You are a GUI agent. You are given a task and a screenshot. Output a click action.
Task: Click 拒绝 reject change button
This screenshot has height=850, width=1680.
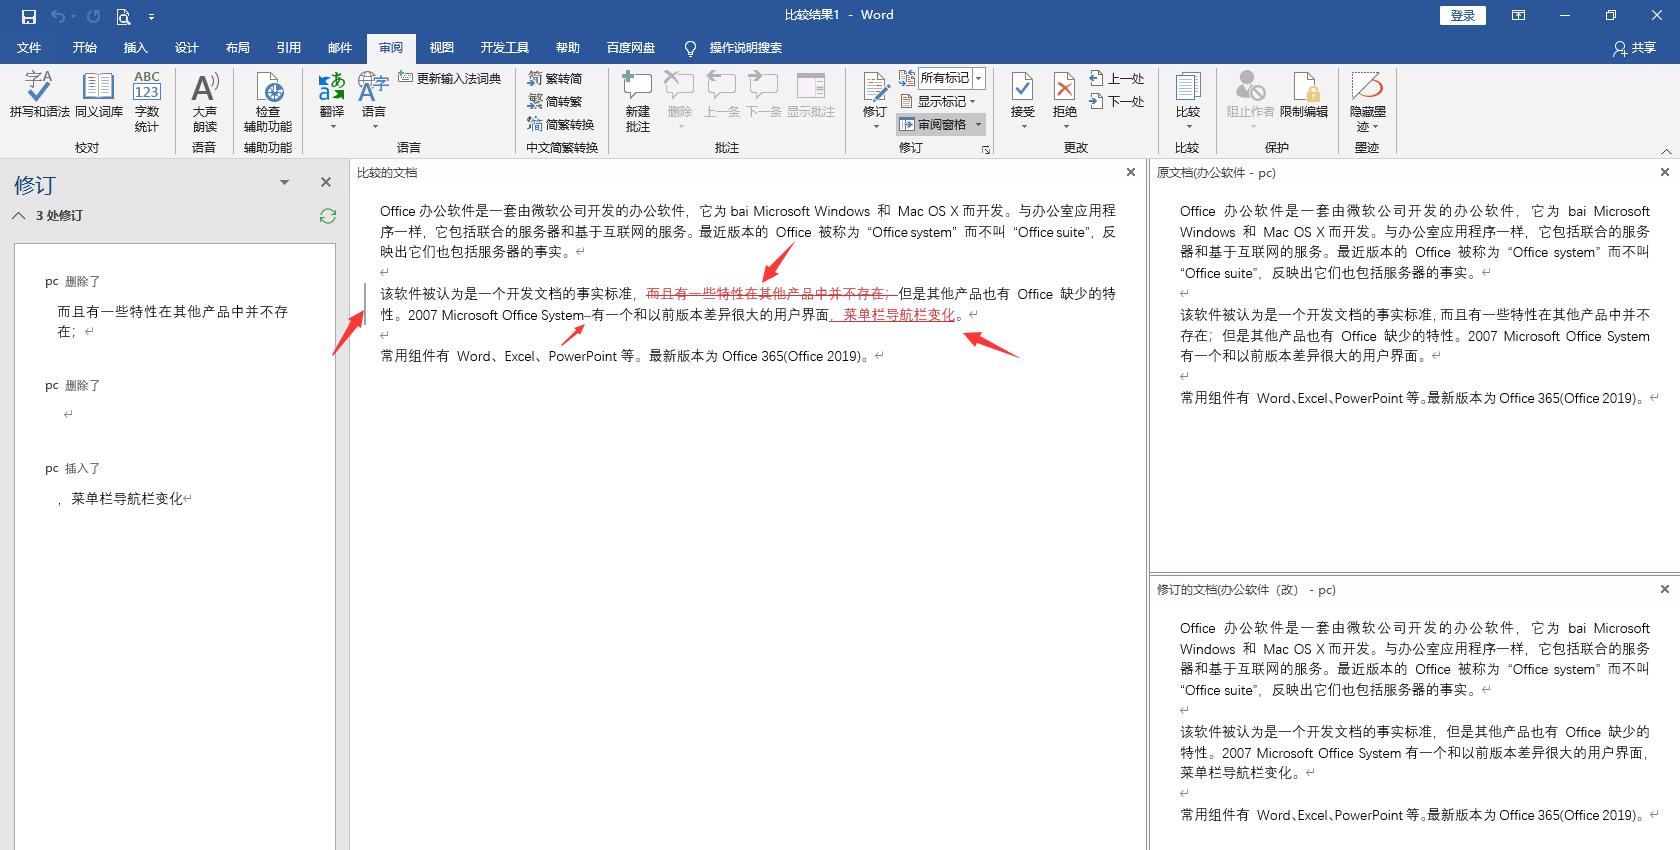click(x=1065, y=100)
